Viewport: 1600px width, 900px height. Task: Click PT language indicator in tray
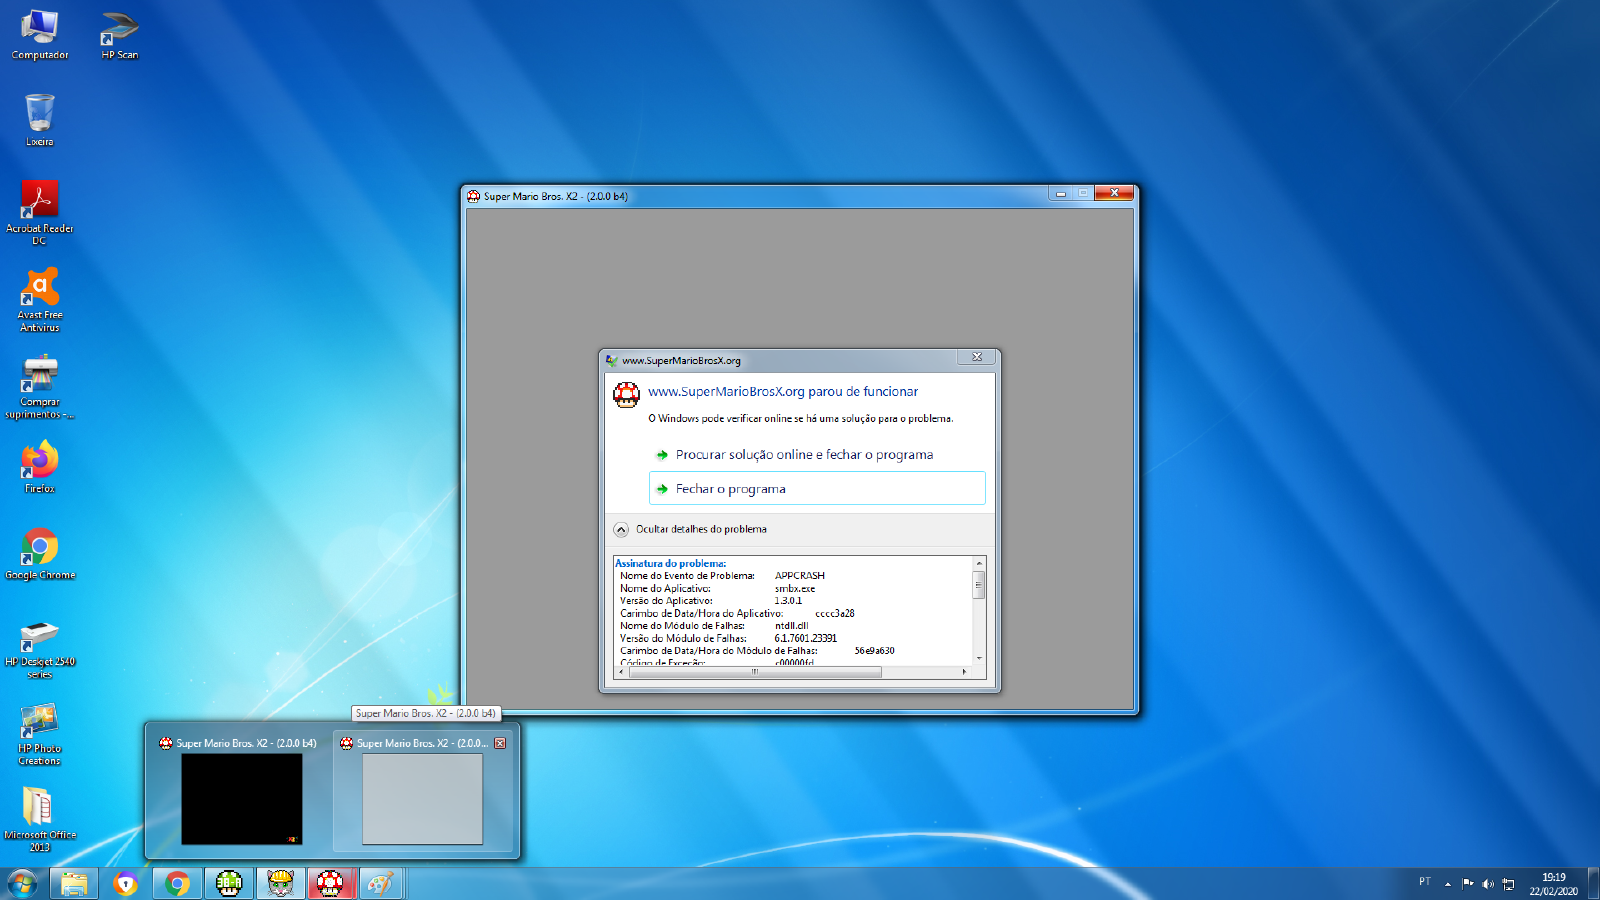[x=1425, y=882]
